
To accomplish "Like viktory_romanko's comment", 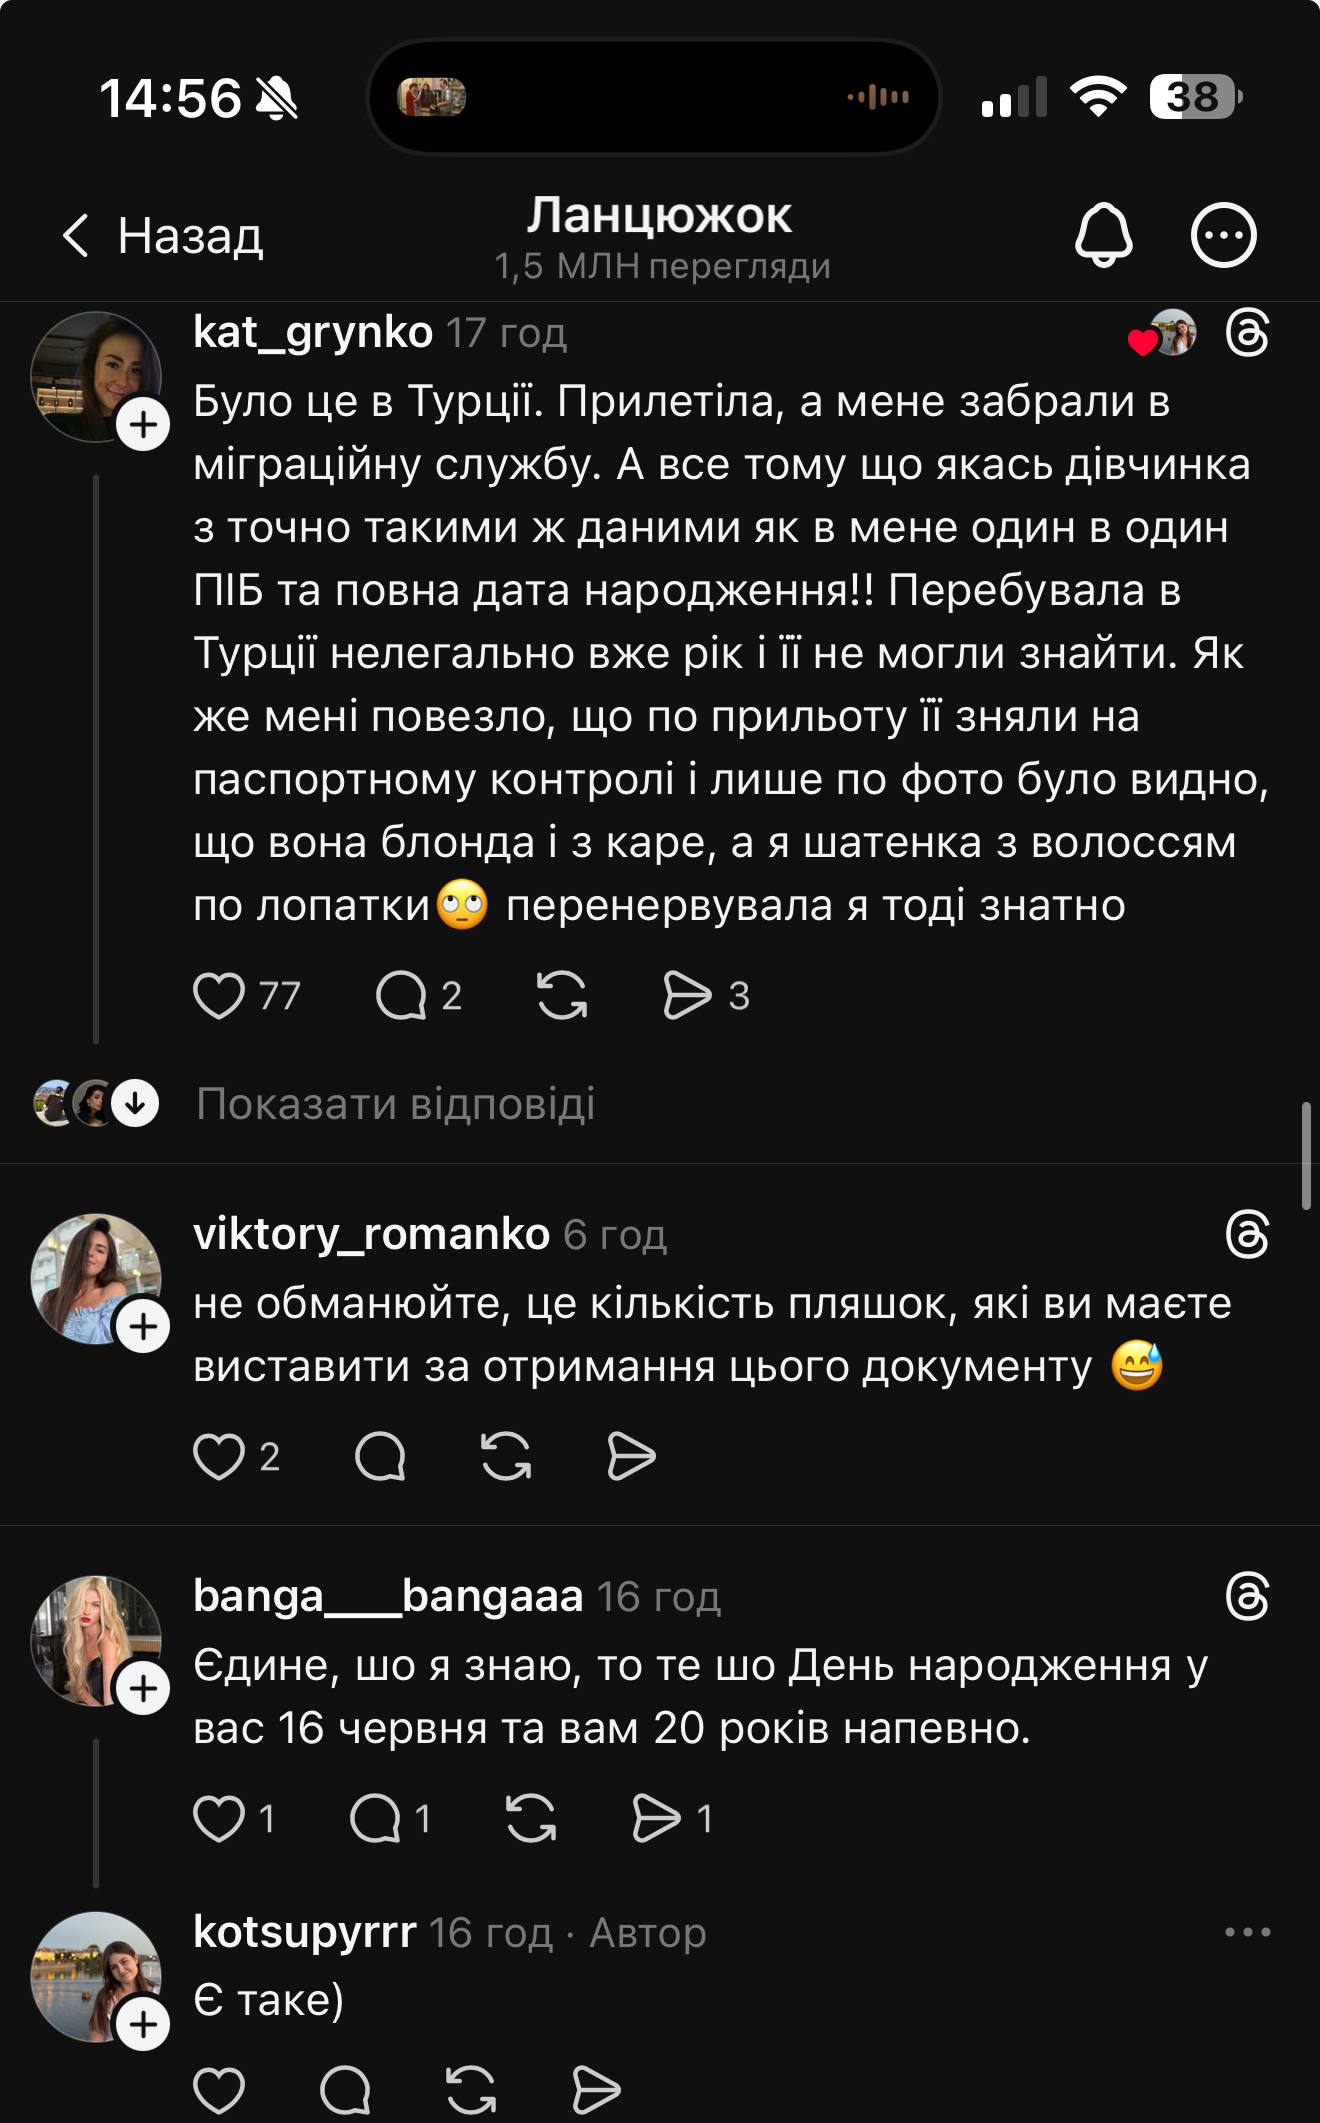I will (x=219, y=1457).
